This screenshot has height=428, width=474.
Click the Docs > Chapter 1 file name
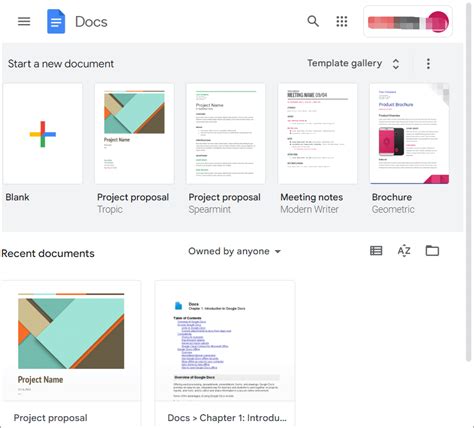pyautogui.click(x=227, y=418)
